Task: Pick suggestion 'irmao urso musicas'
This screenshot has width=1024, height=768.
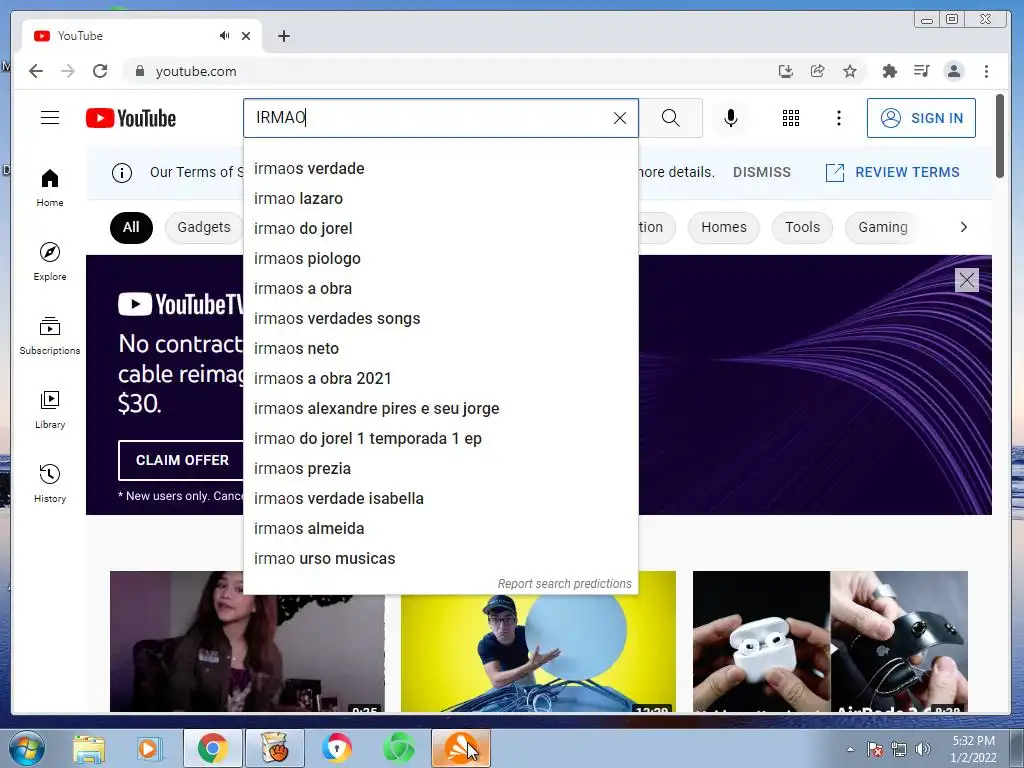Action: coord(441,559)
